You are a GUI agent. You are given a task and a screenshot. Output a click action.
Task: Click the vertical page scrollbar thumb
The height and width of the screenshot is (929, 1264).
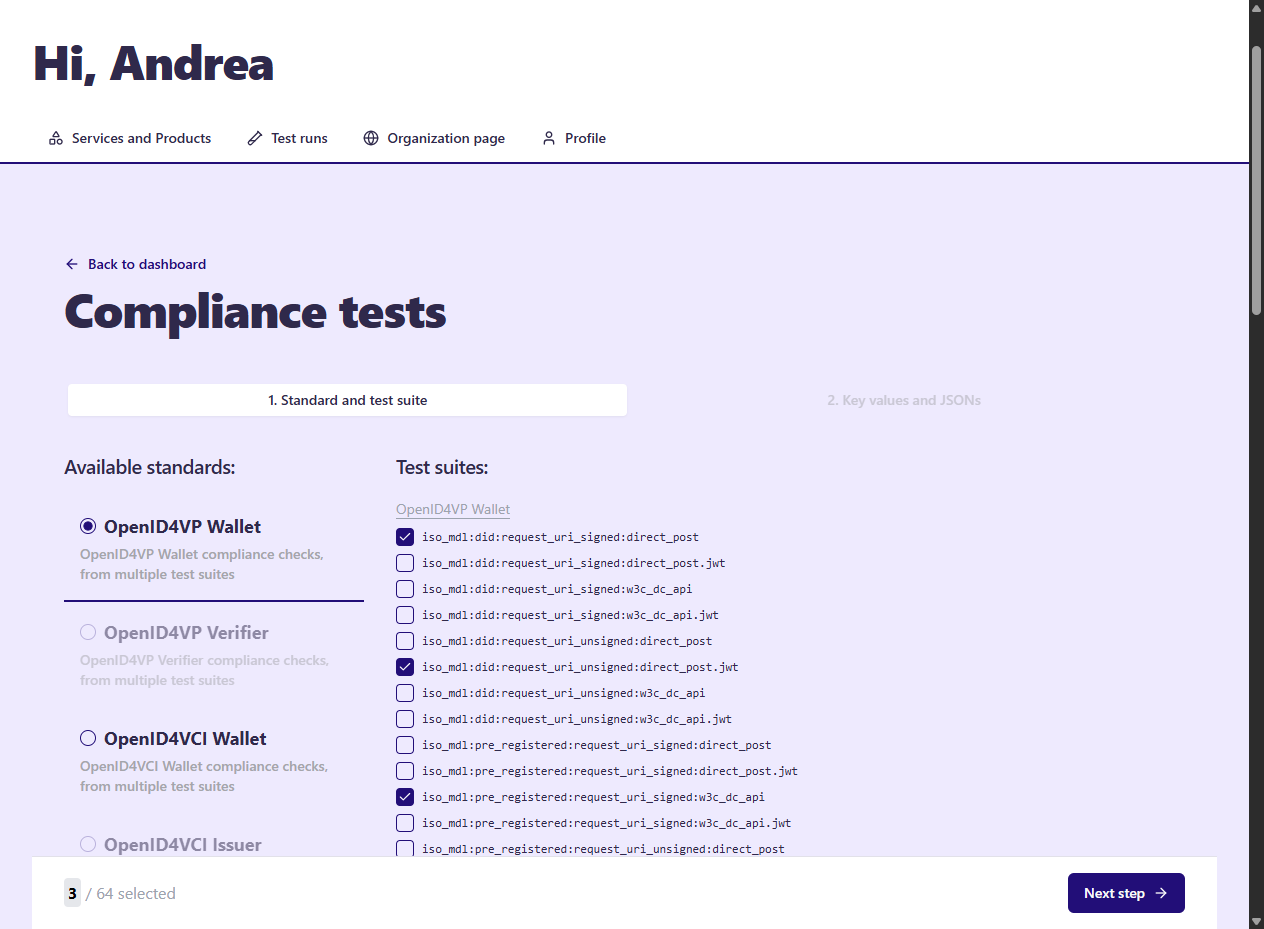1257,180
